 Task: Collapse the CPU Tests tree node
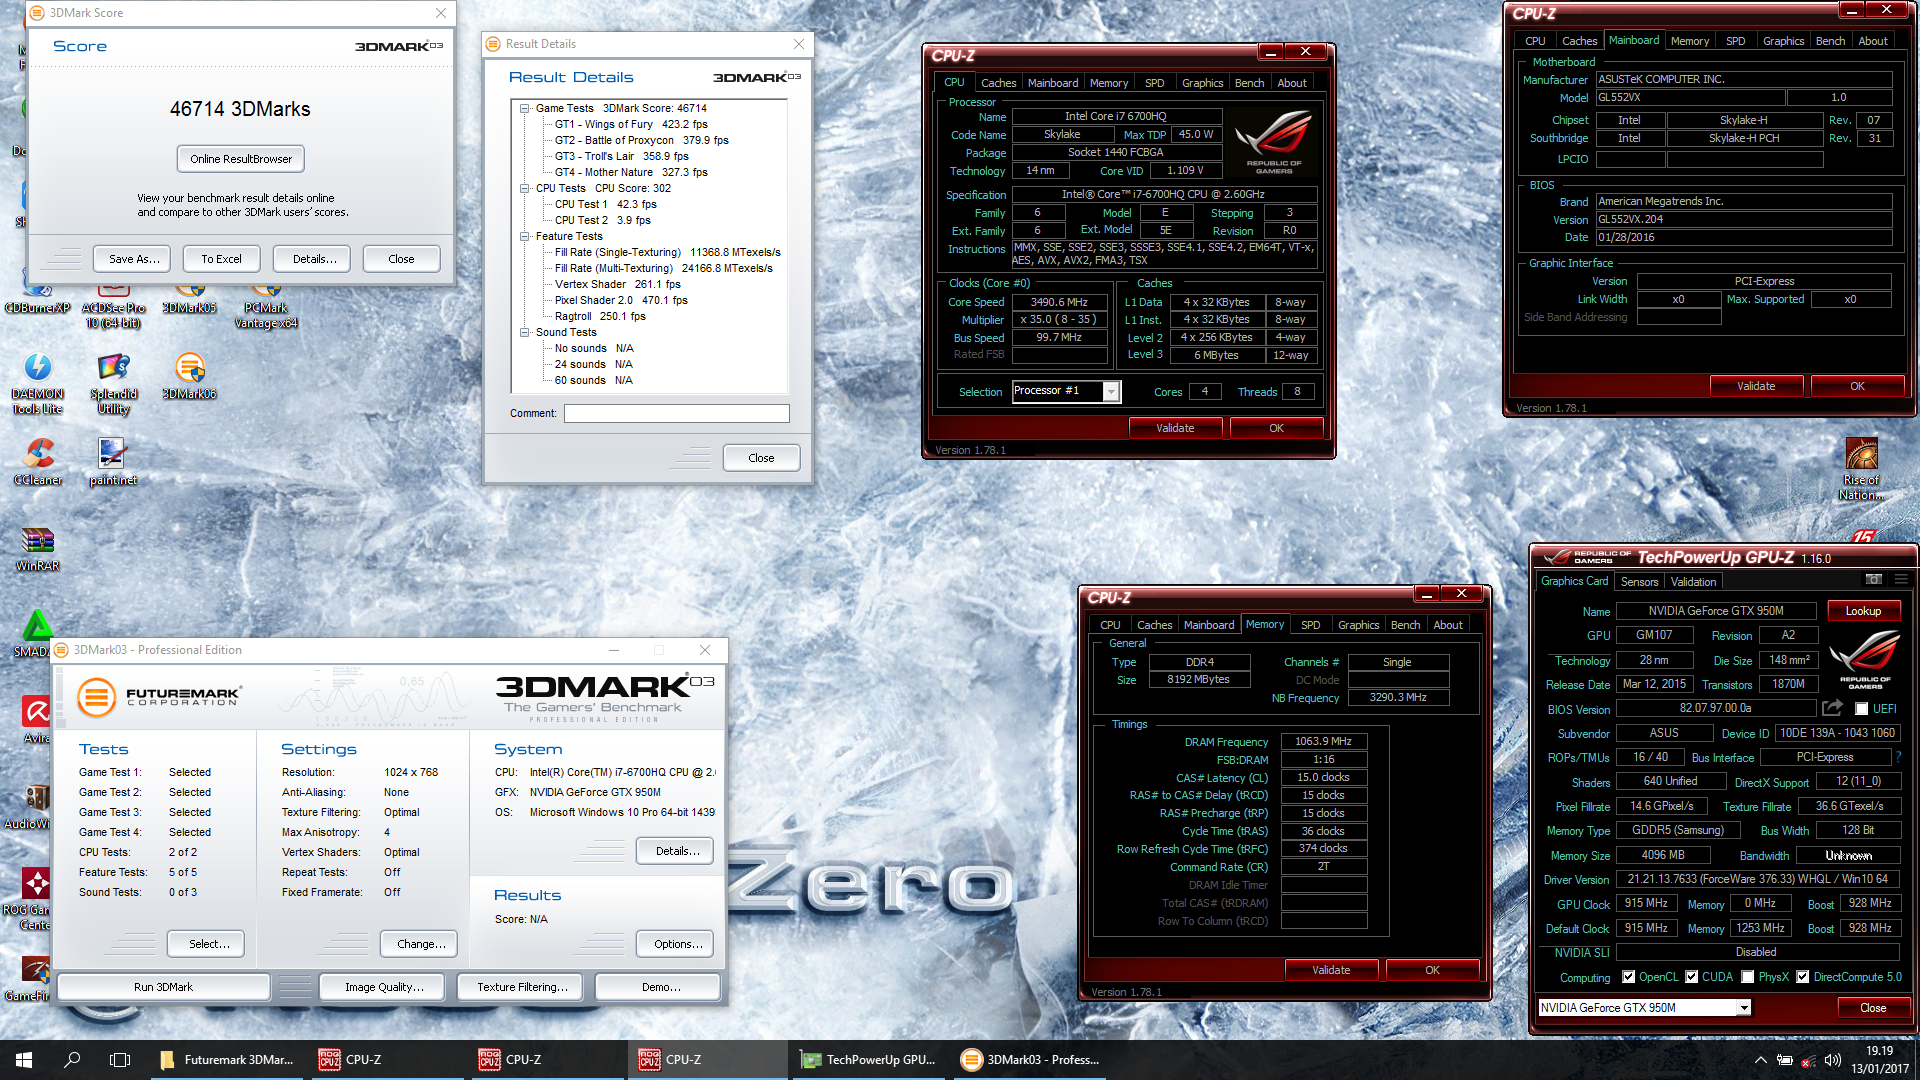524,188
